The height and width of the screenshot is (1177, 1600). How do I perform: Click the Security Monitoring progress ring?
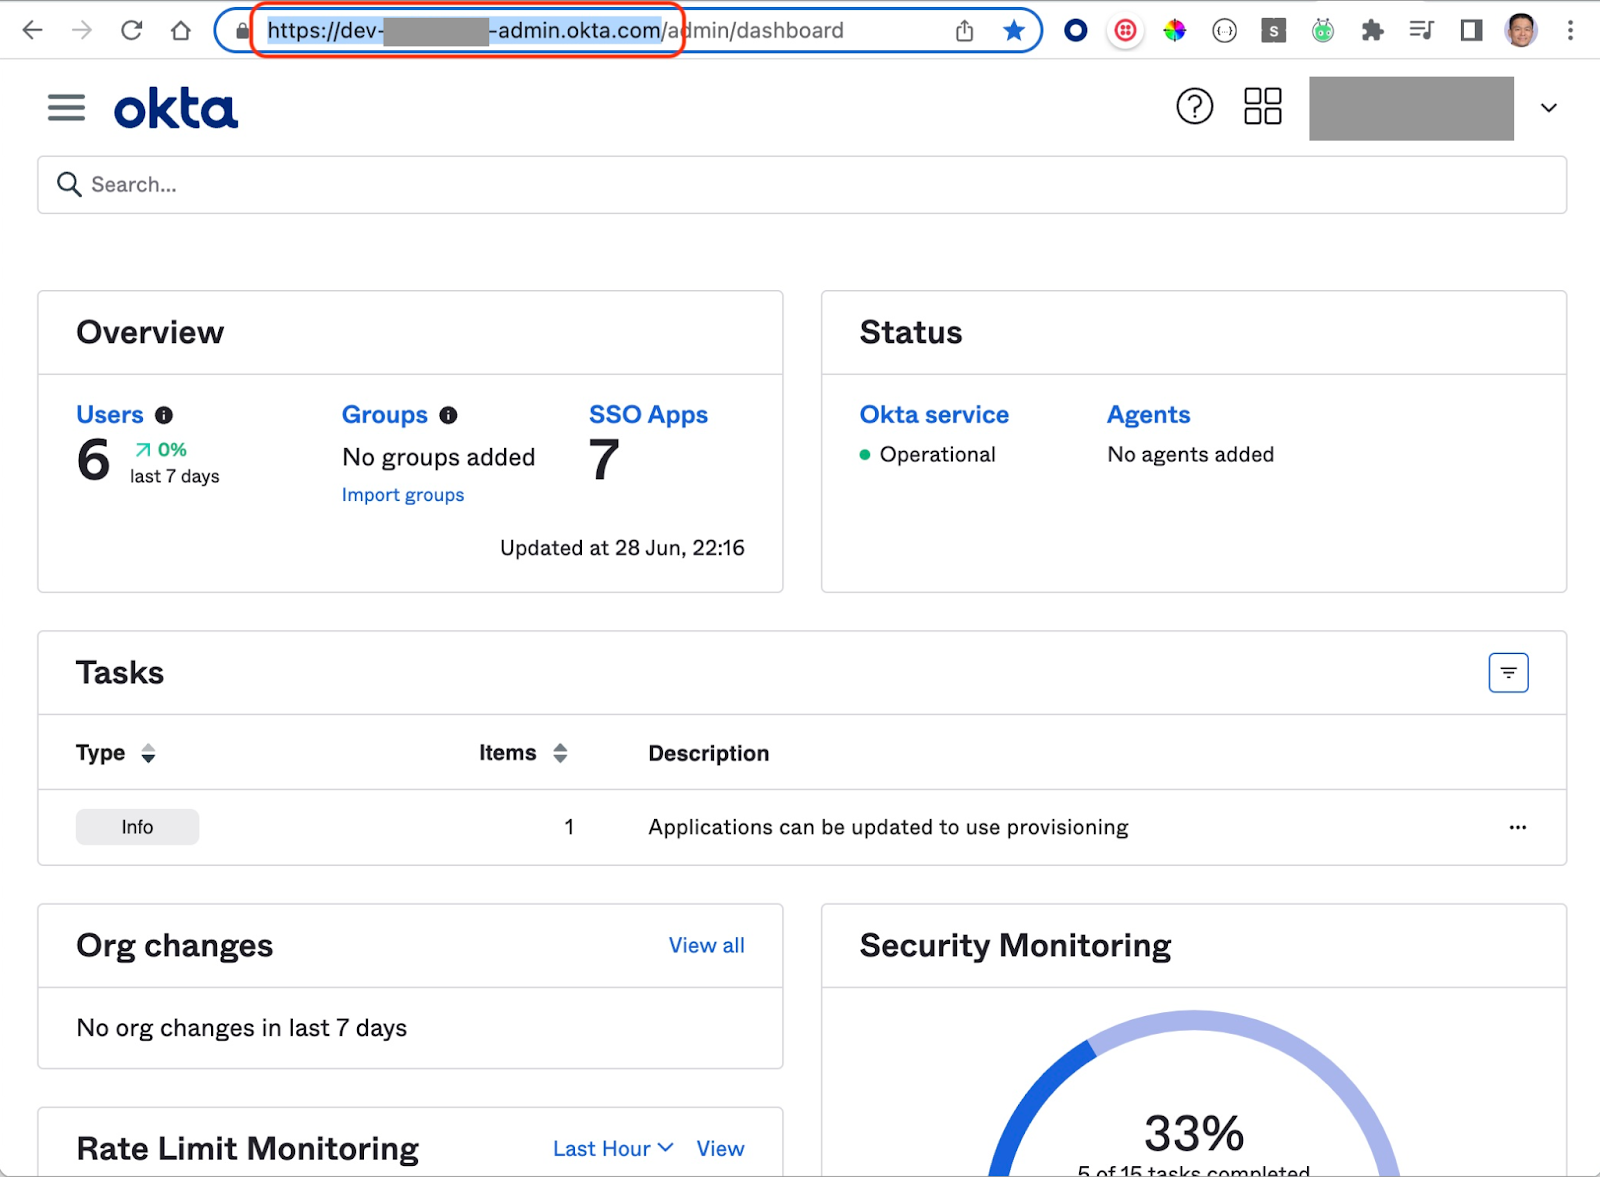click(1194, 1094)
